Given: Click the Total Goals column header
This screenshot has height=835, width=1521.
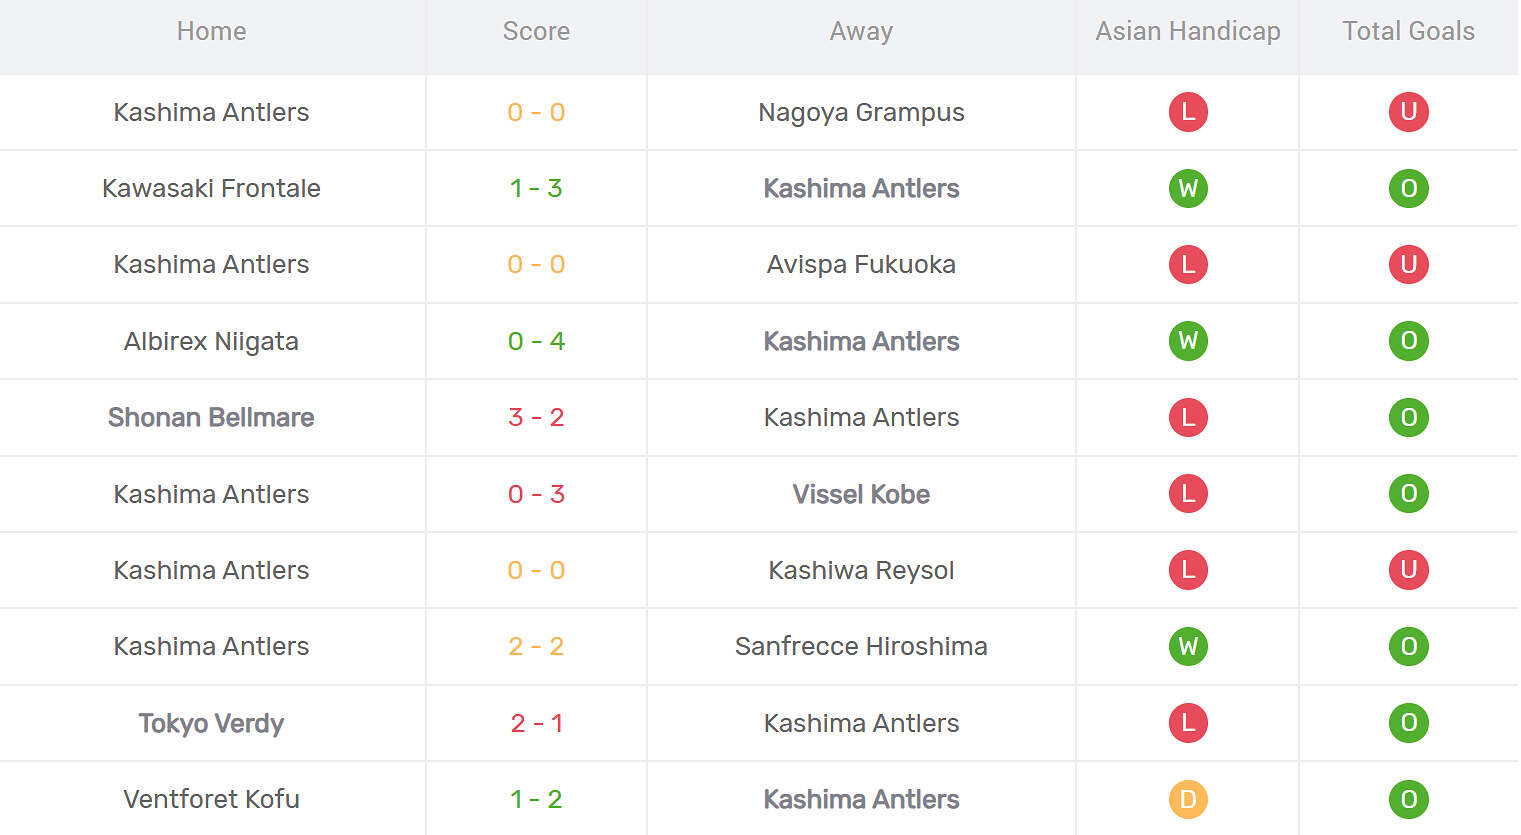Looking at the screenshot, I should tap(1408, 31).
